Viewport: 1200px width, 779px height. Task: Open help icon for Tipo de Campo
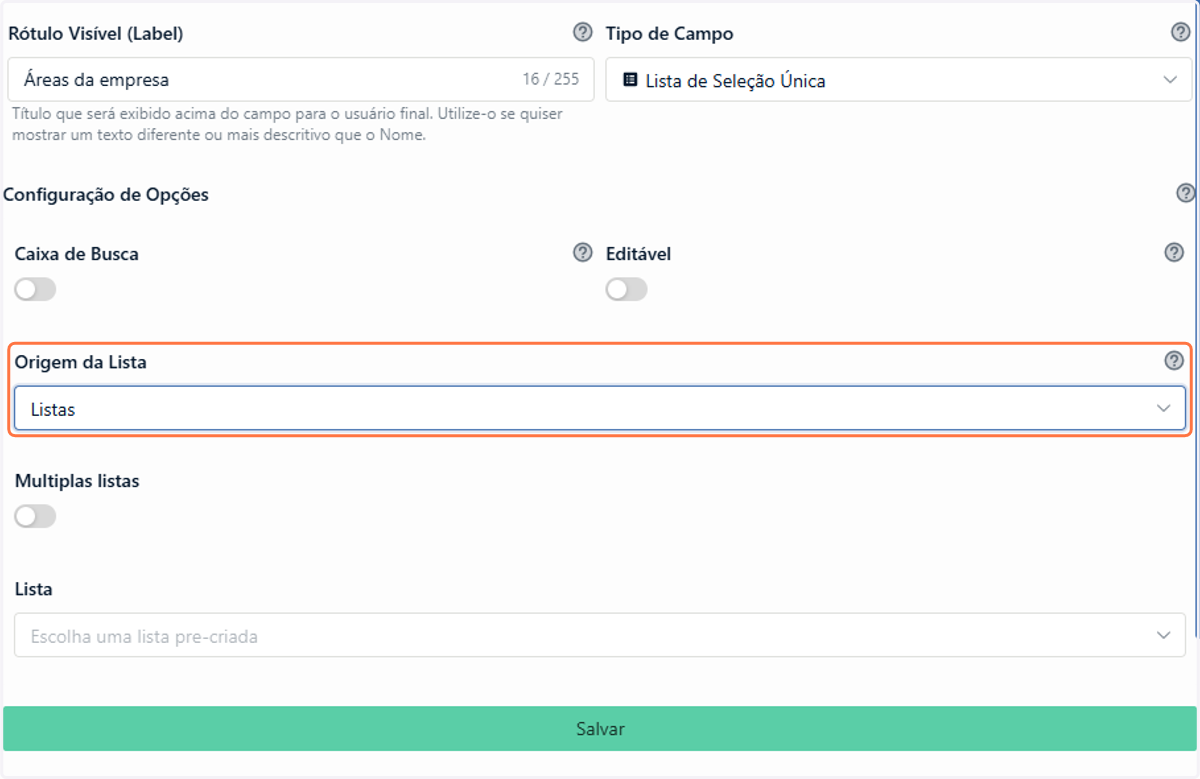1180,32
